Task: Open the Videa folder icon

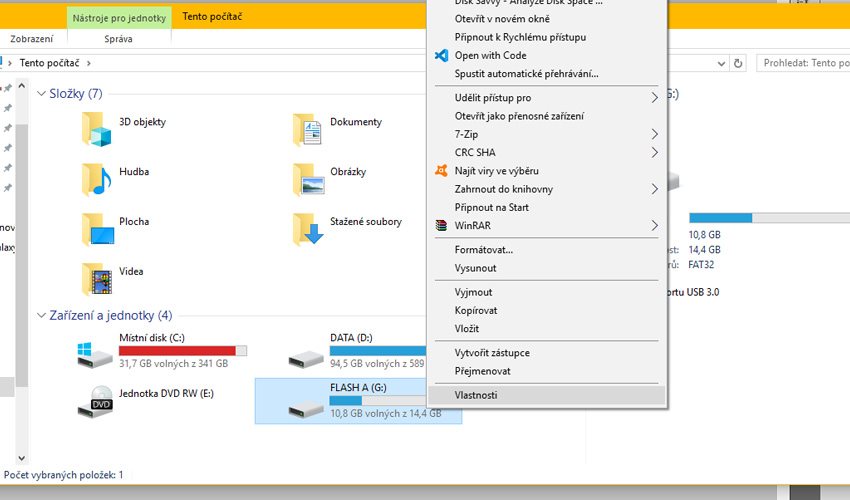Action: tap(97, 278)
